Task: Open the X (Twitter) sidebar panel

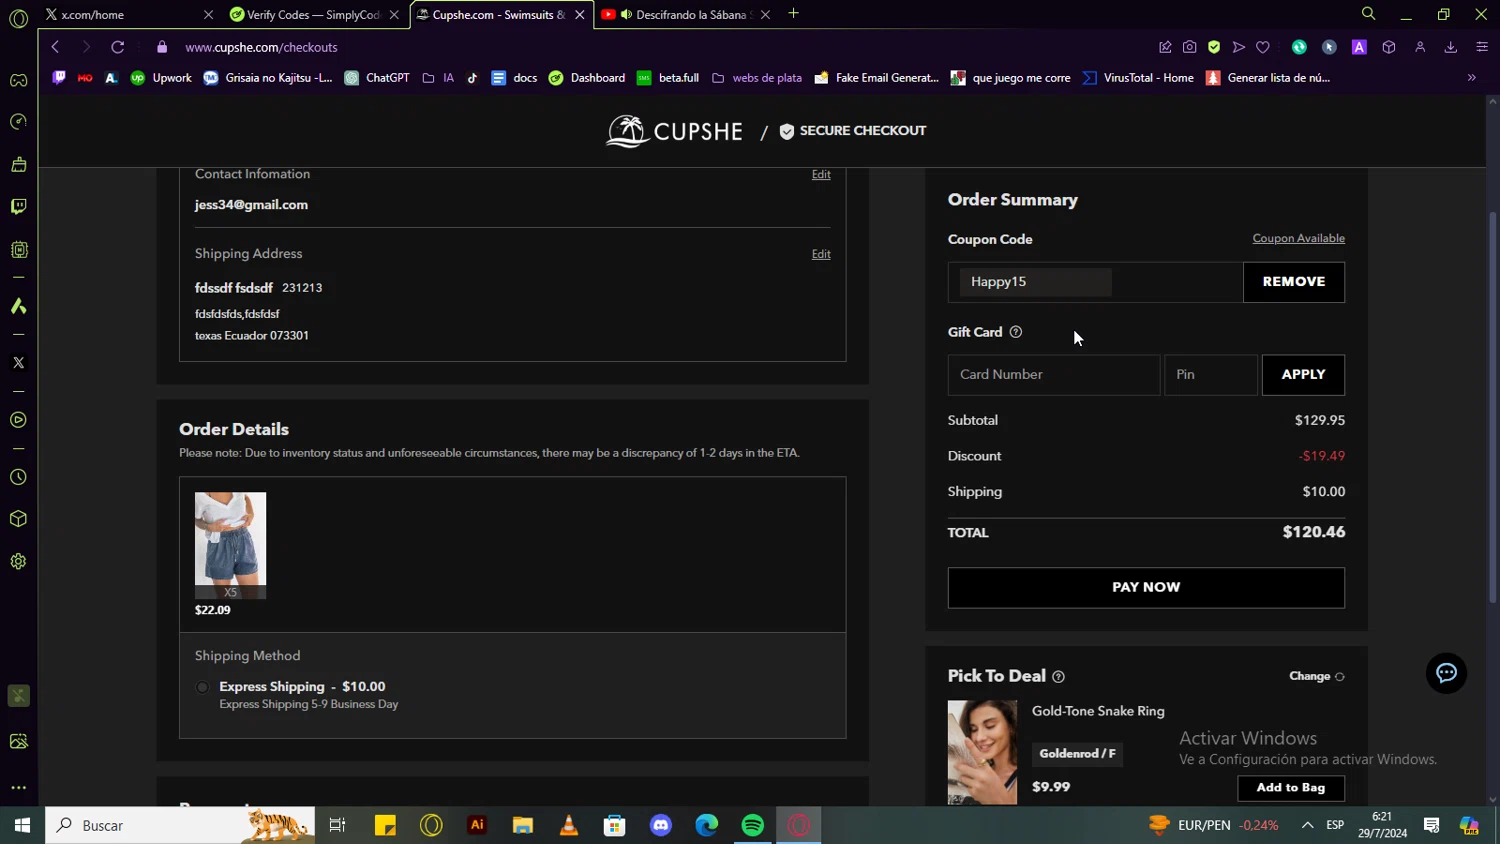Action: [x=18, y=363]
